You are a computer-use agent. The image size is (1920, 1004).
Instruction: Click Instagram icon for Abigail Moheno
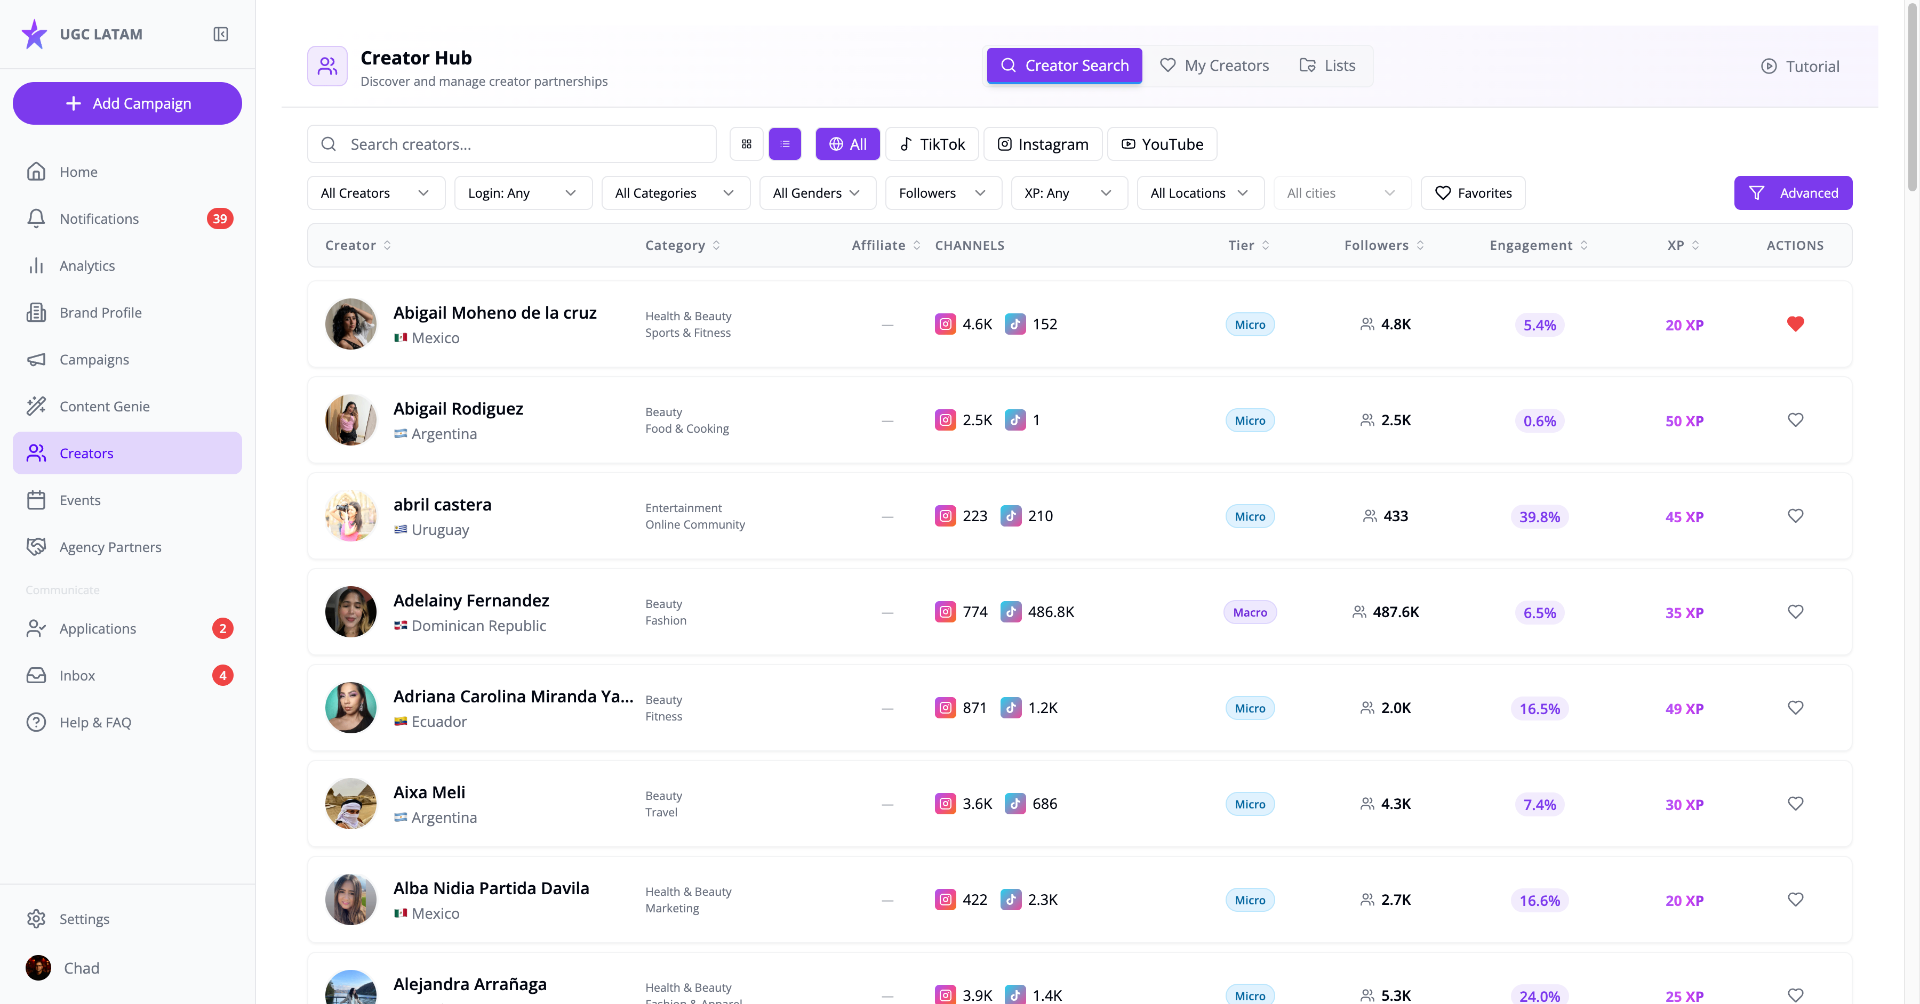click(945, 324)
